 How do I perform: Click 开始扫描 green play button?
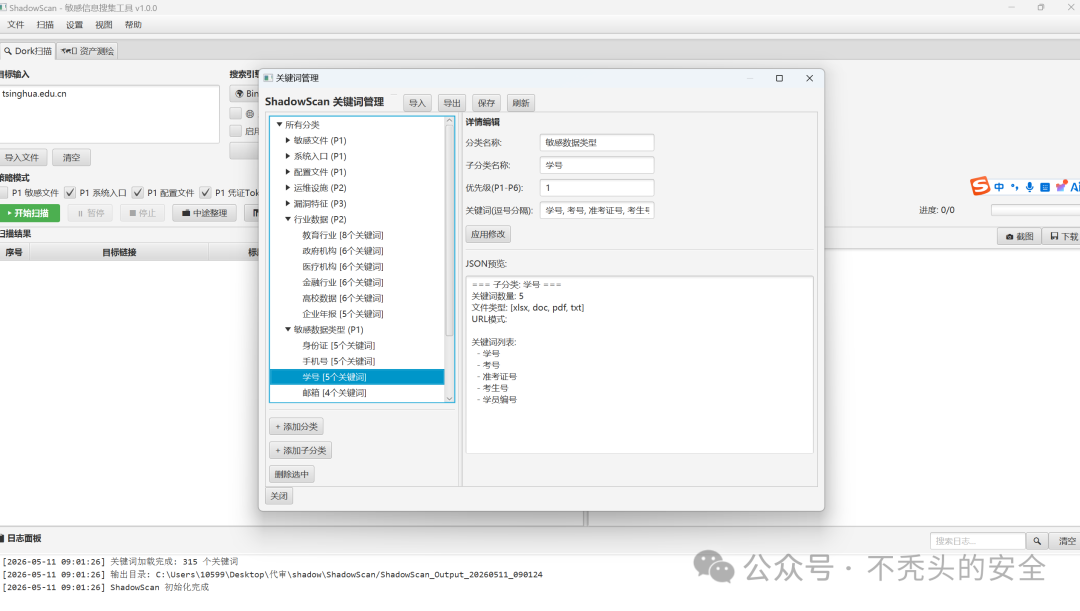29,214
